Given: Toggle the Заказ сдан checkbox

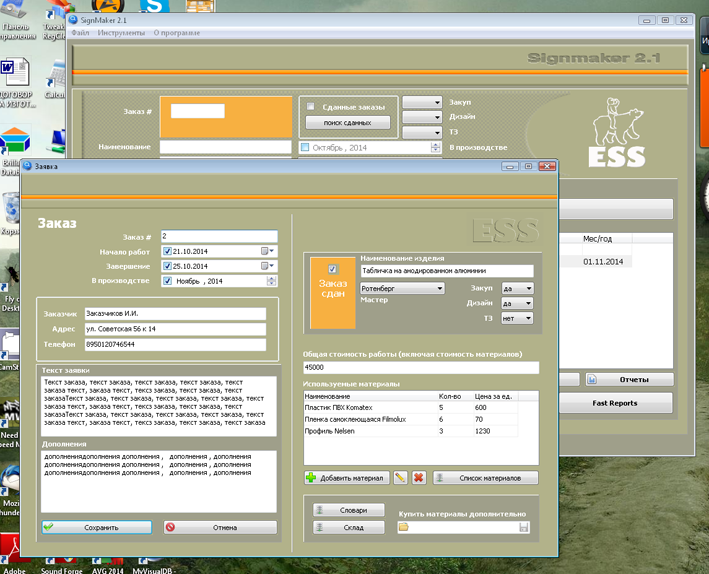Looking at the screenshot, I should [333, 269].
